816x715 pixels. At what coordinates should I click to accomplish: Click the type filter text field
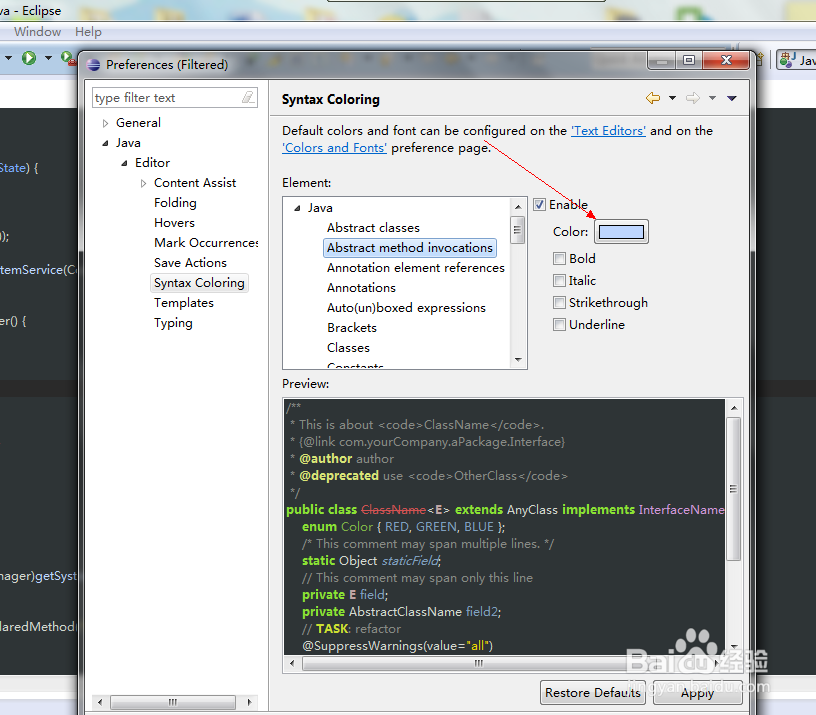click(175, 97)
